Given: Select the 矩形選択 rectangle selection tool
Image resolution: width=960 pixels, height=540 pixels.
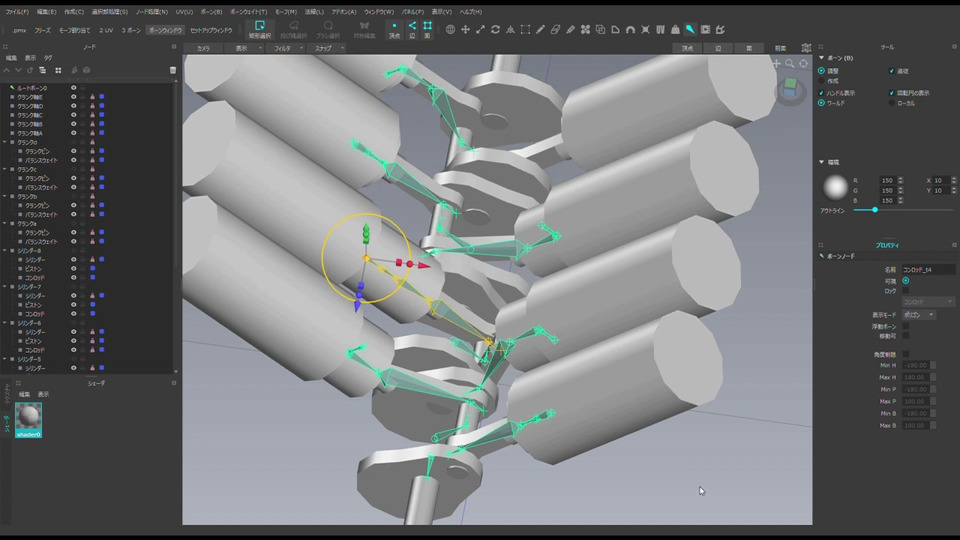Looking at the screenshot, I should tap(259, 29).
